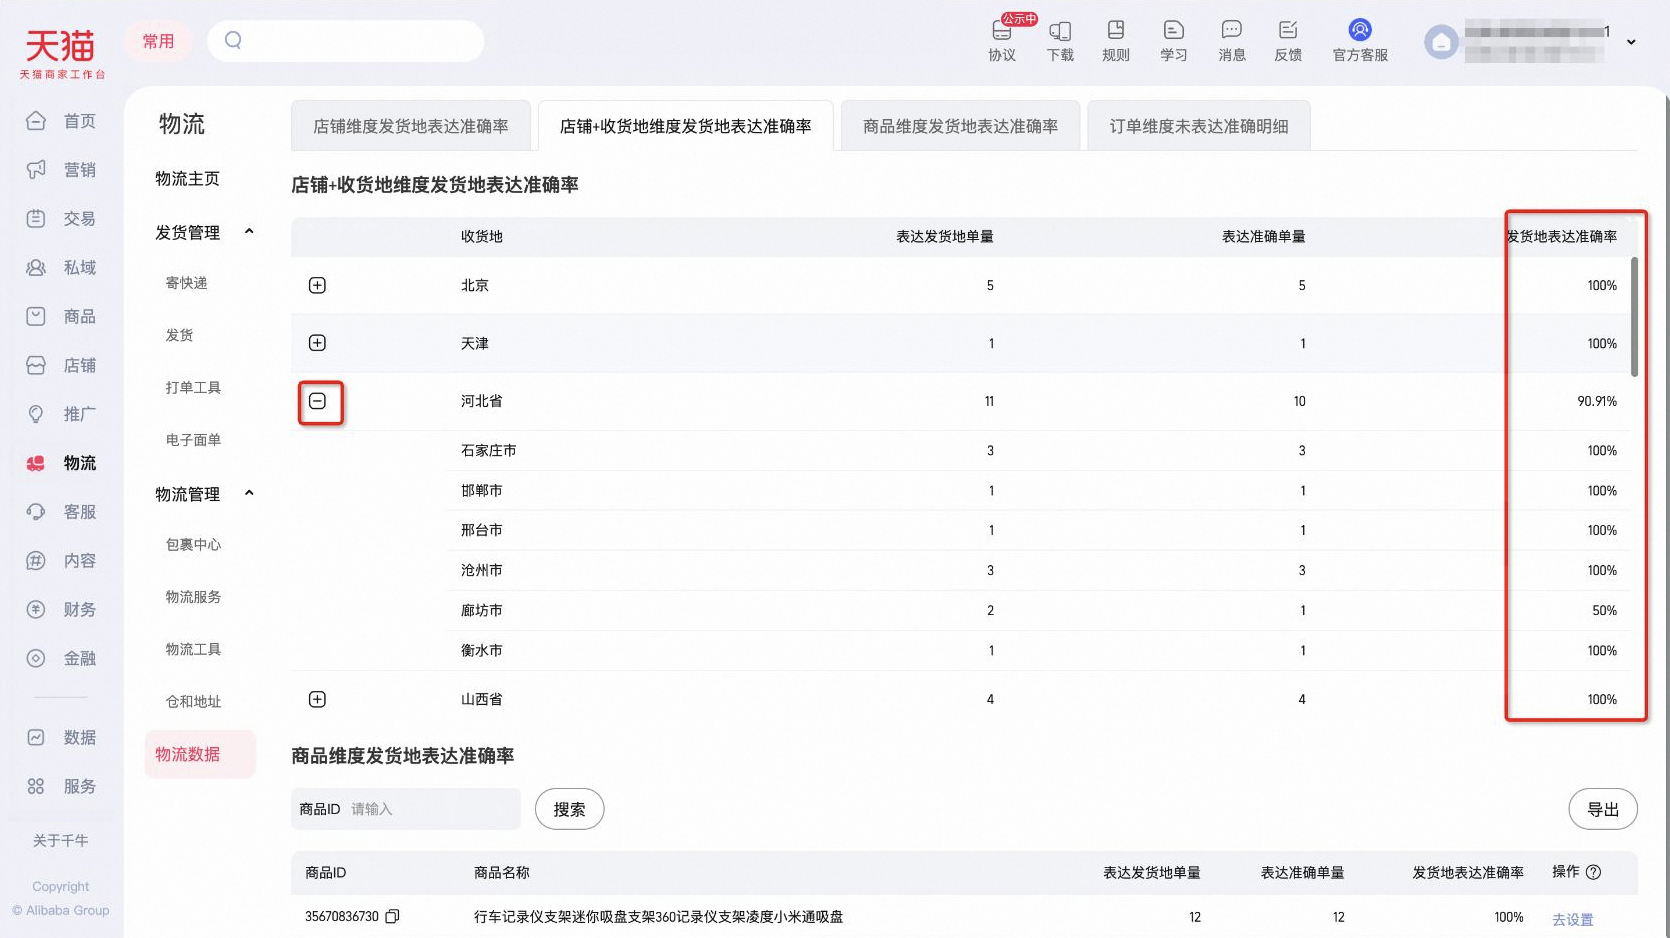Open the 下载 download icon
Image resolution: width=1670 pixels, height=938 pixels.
tap(1060, 41)
